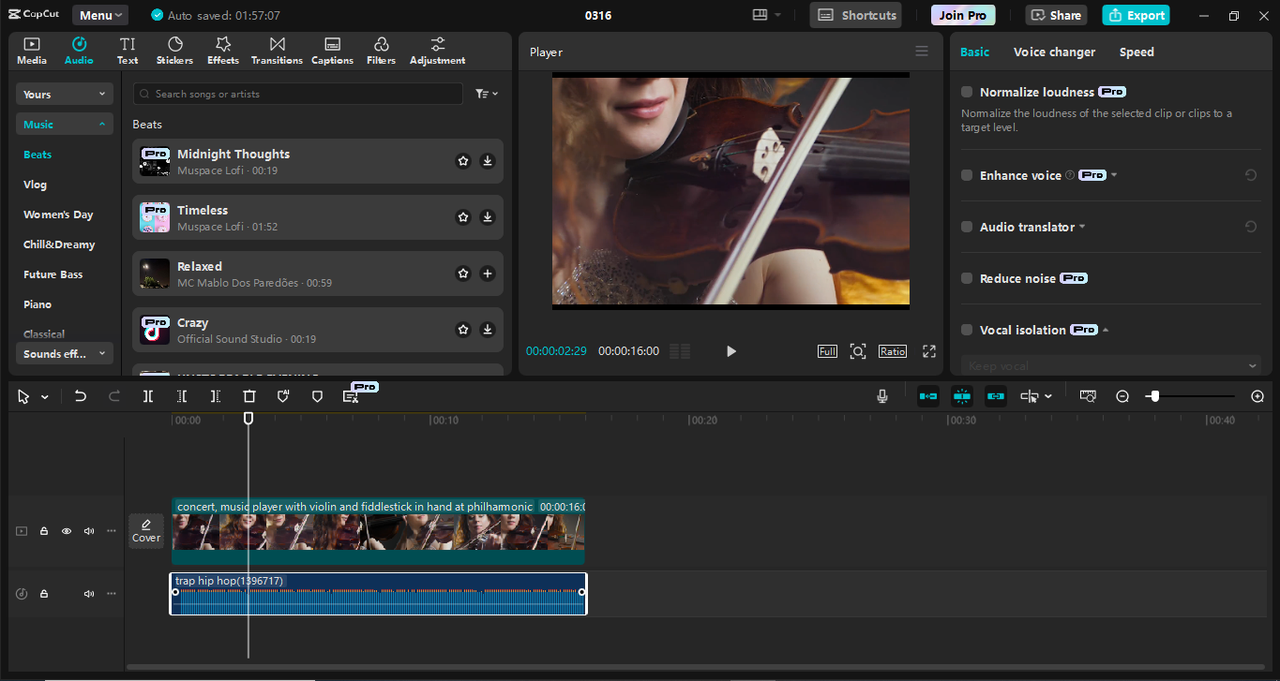Check the Normalize loudness option
Screen dimensions: 1280x681
tap(967, 92)
